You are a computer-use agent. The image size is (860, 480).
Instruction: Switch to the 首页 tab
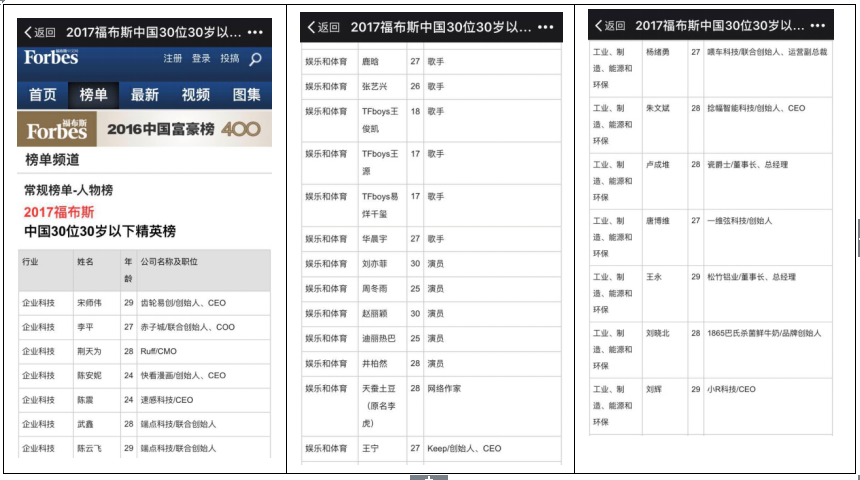(x=42, y=95)
